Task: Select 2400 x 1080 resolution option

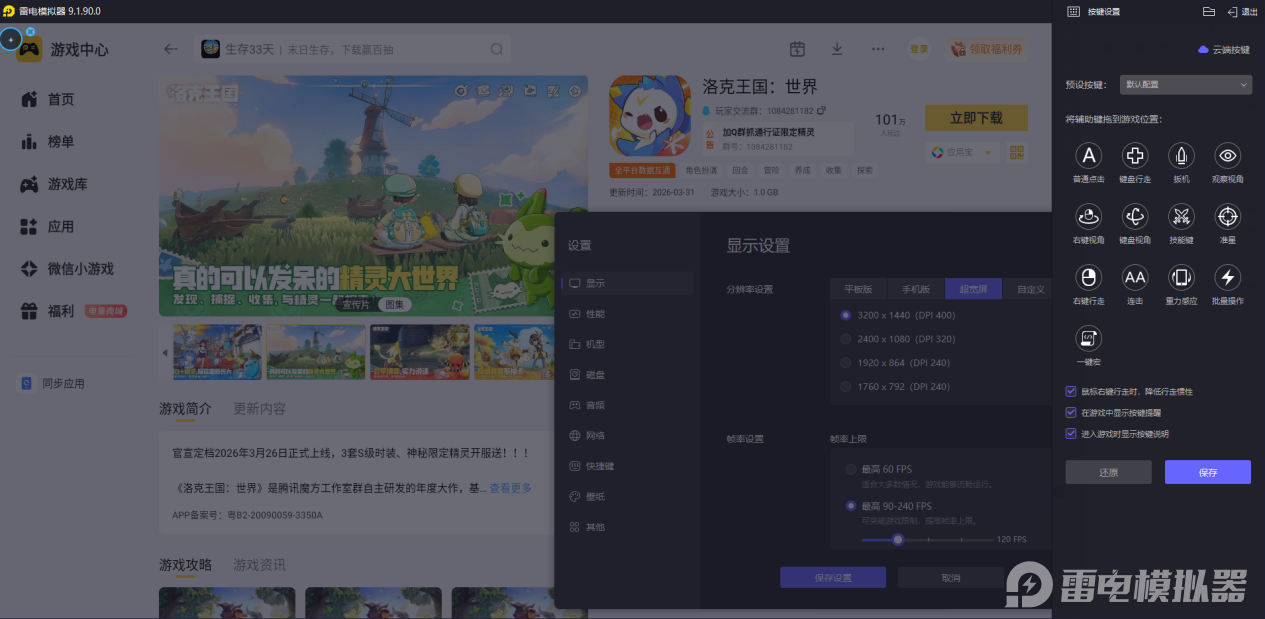Action: [x=847, y=339]
